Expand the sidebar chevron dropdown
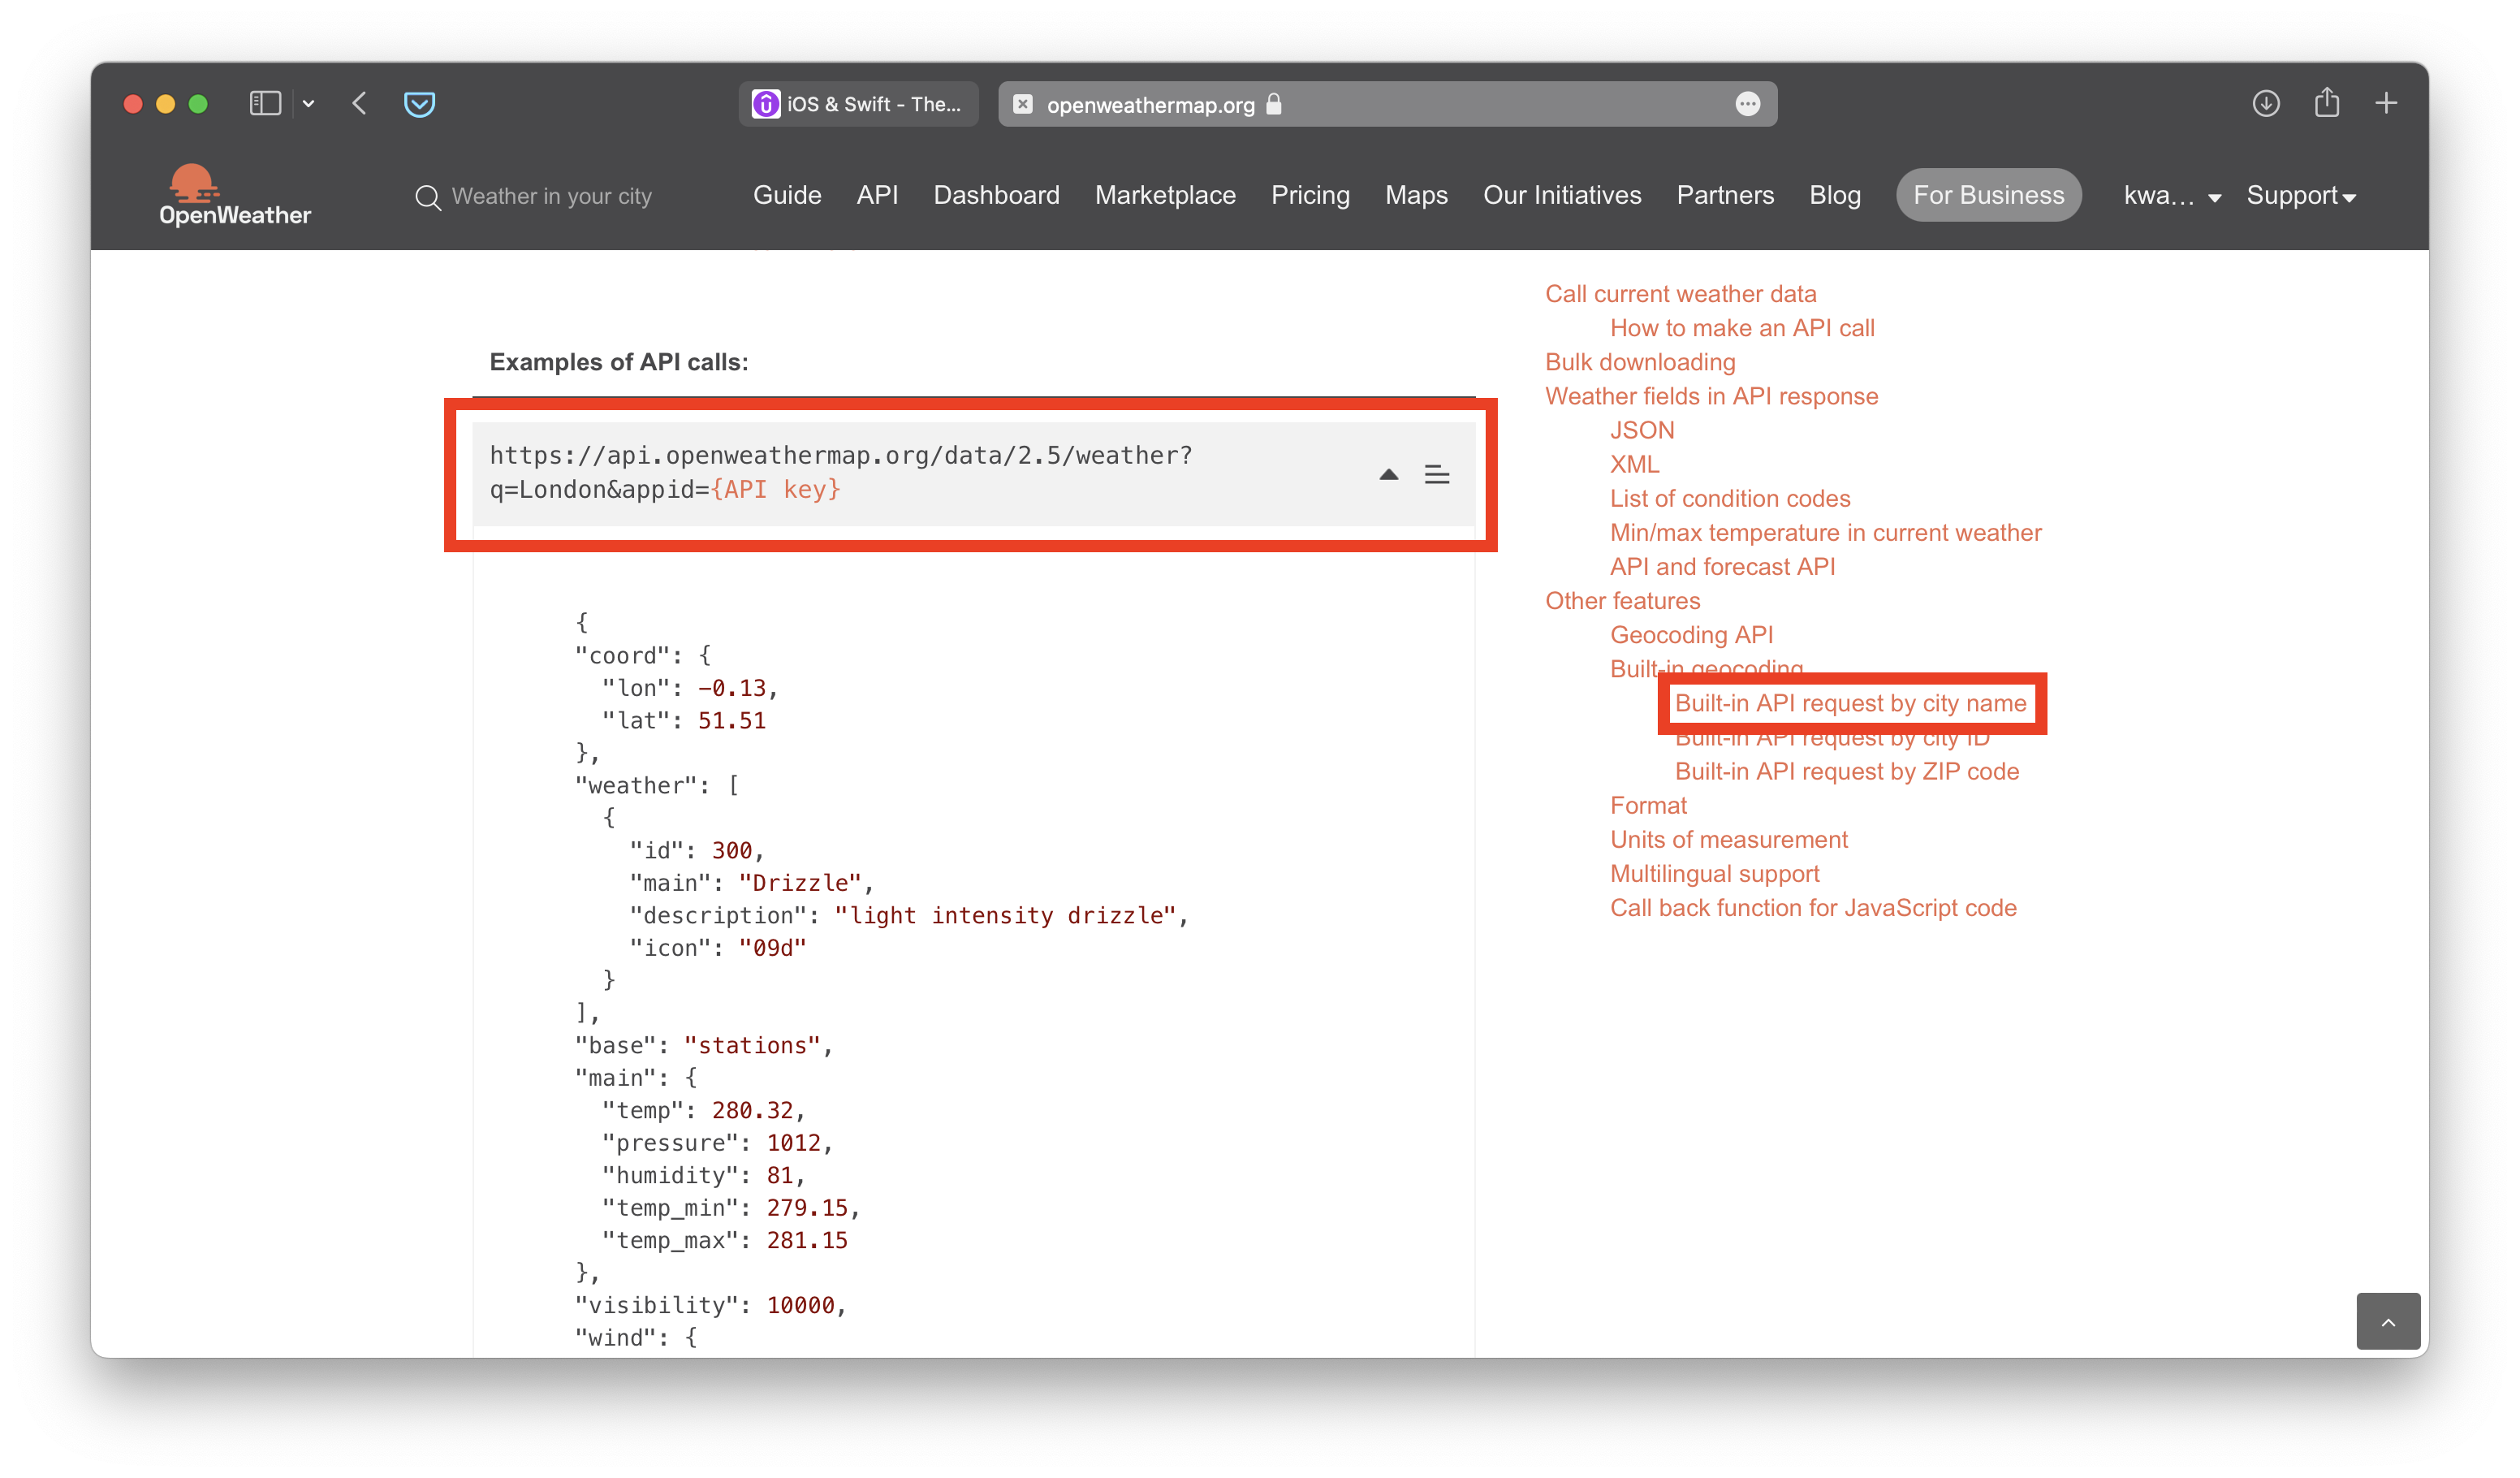 click(309, 104)
